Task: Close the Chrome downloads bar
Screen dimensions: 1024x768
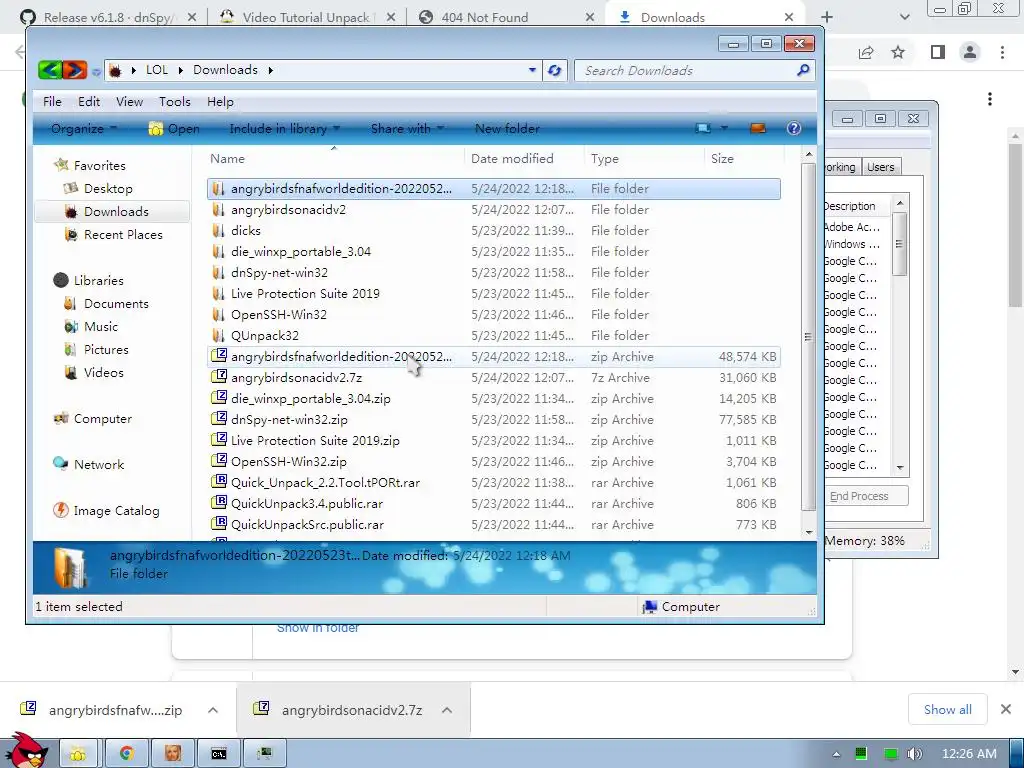Action: (1006, 709)
